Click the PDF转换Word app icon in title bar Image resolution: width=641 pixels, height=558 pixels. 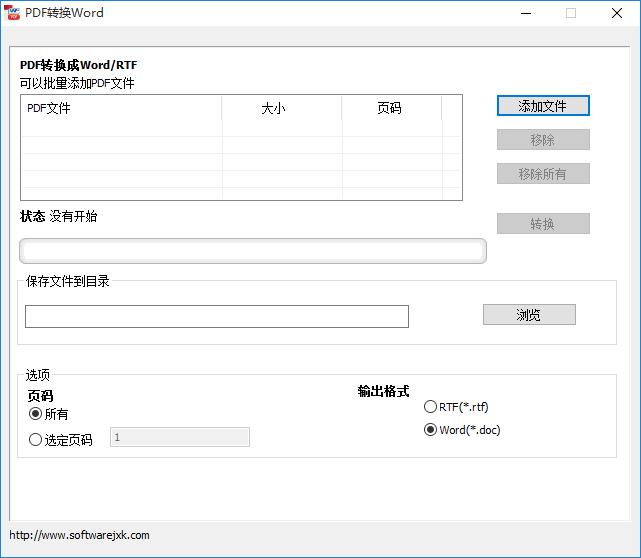point(13,13)
